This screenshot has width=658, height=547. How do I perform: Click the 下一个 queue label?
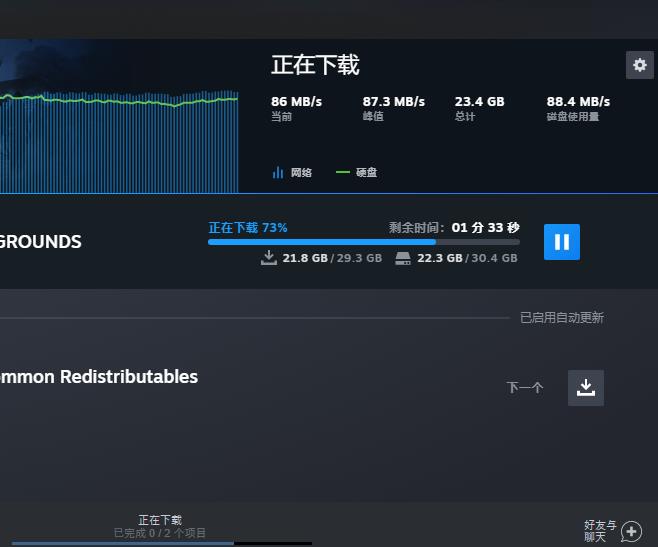pos(525,388)
